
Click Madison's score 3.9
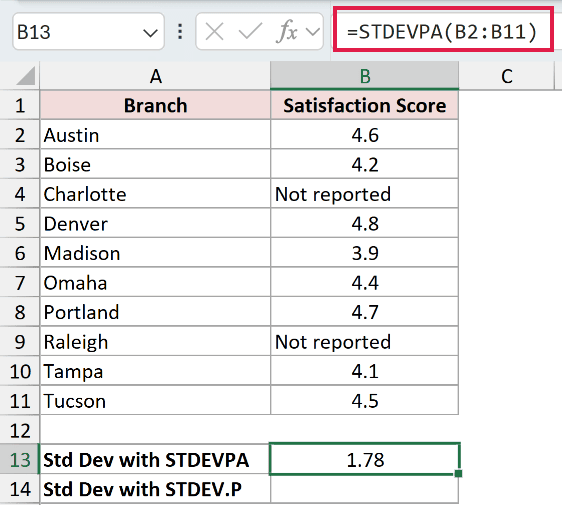(365, 253)
